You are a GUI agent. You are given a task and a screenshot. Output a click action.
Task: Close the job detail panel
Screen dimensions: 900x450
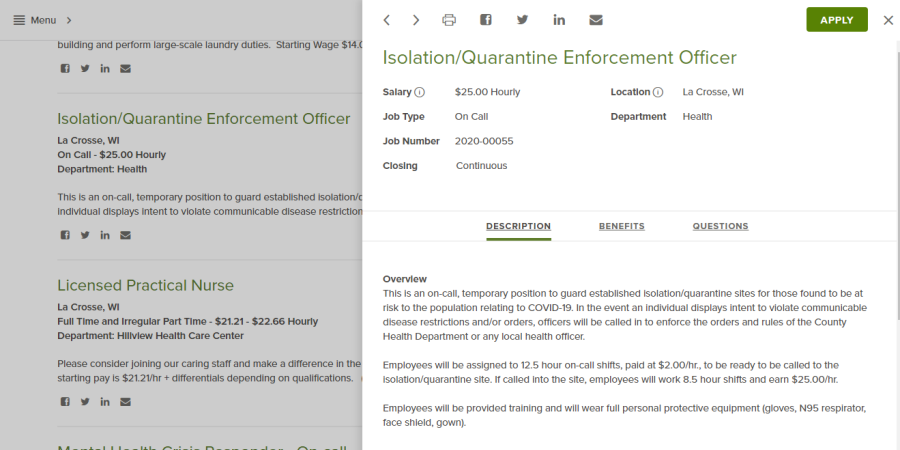pos(888,20)
